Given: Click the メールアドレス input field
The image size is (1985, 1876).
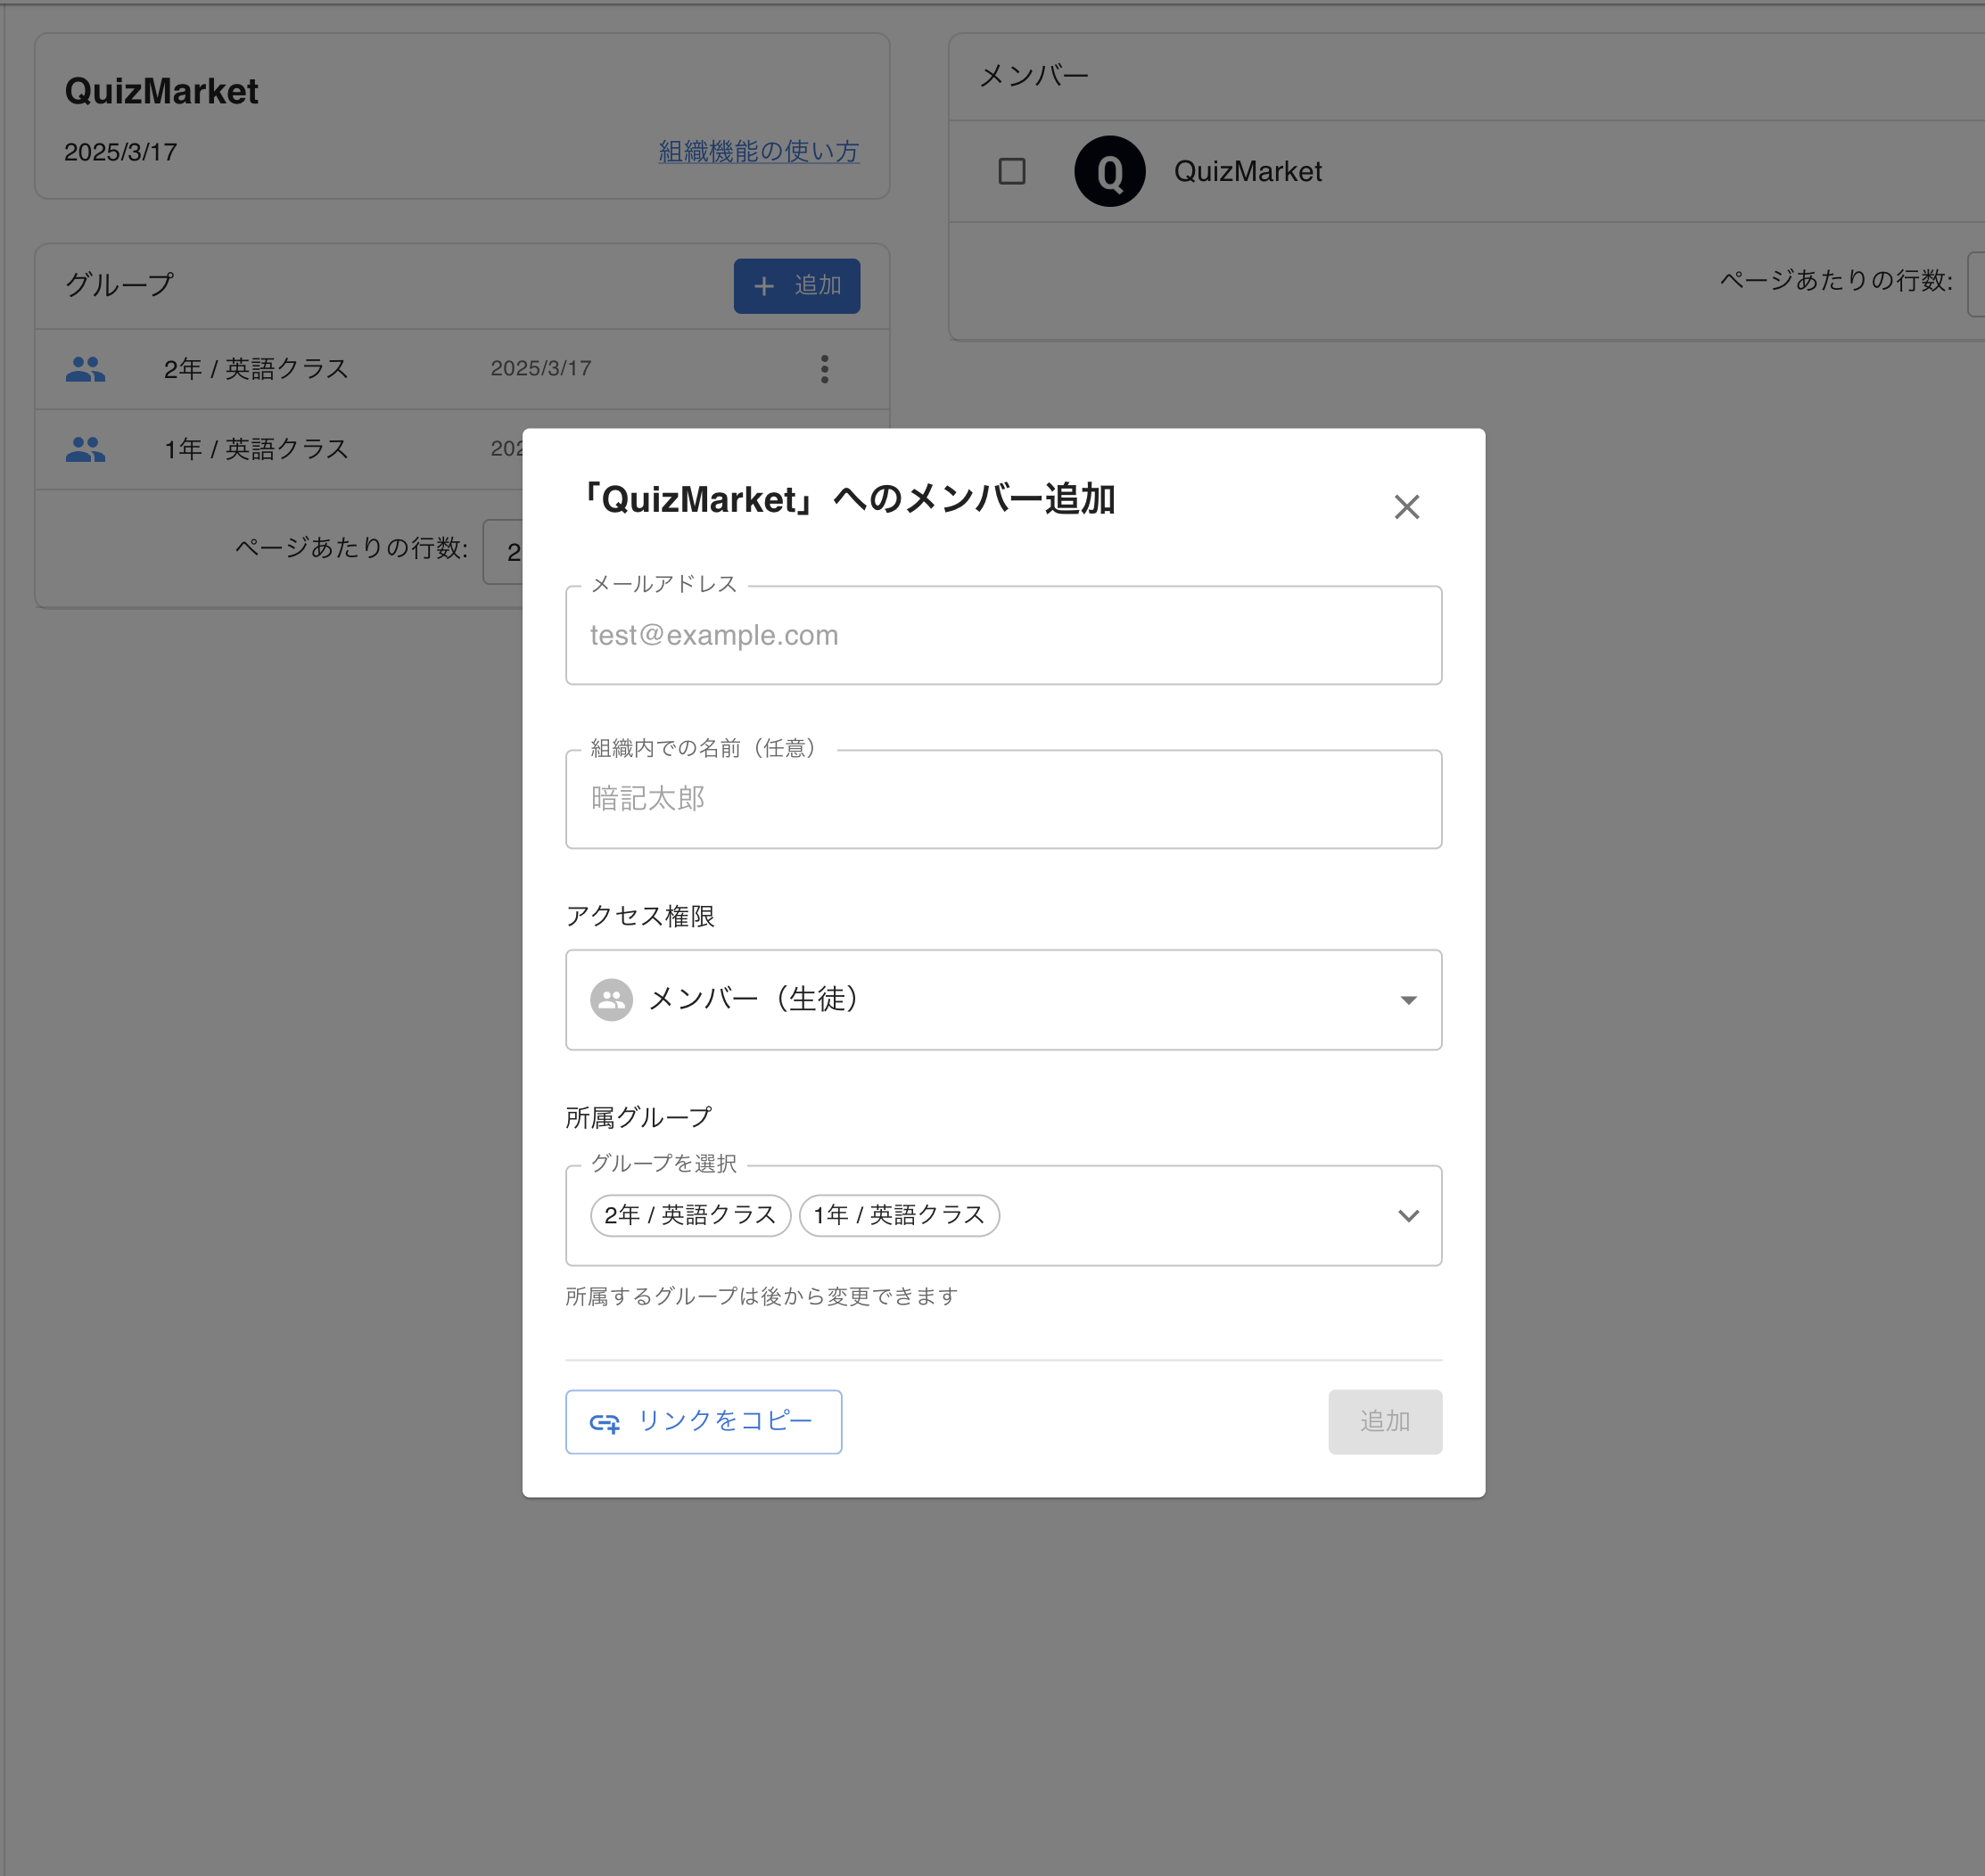Looking at the screenshot, I should [1003, 635].
